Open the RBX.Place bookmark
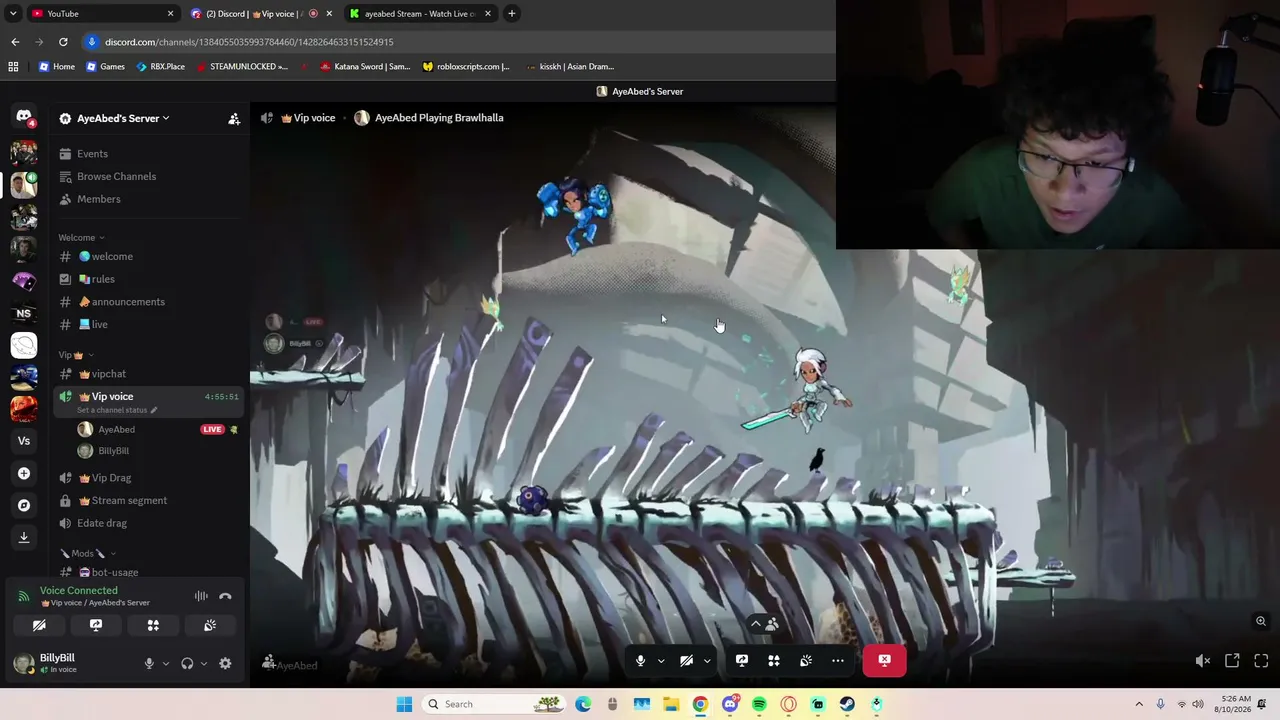 coord(160,67)
